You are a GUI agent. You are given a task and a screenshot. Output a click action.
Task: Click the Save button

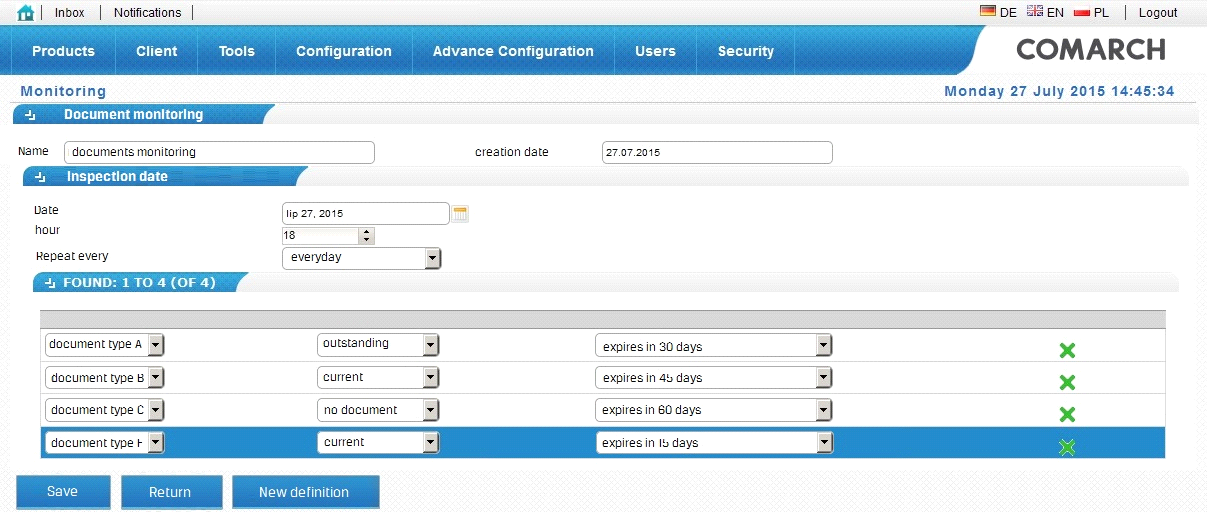(x=63, y=492)
